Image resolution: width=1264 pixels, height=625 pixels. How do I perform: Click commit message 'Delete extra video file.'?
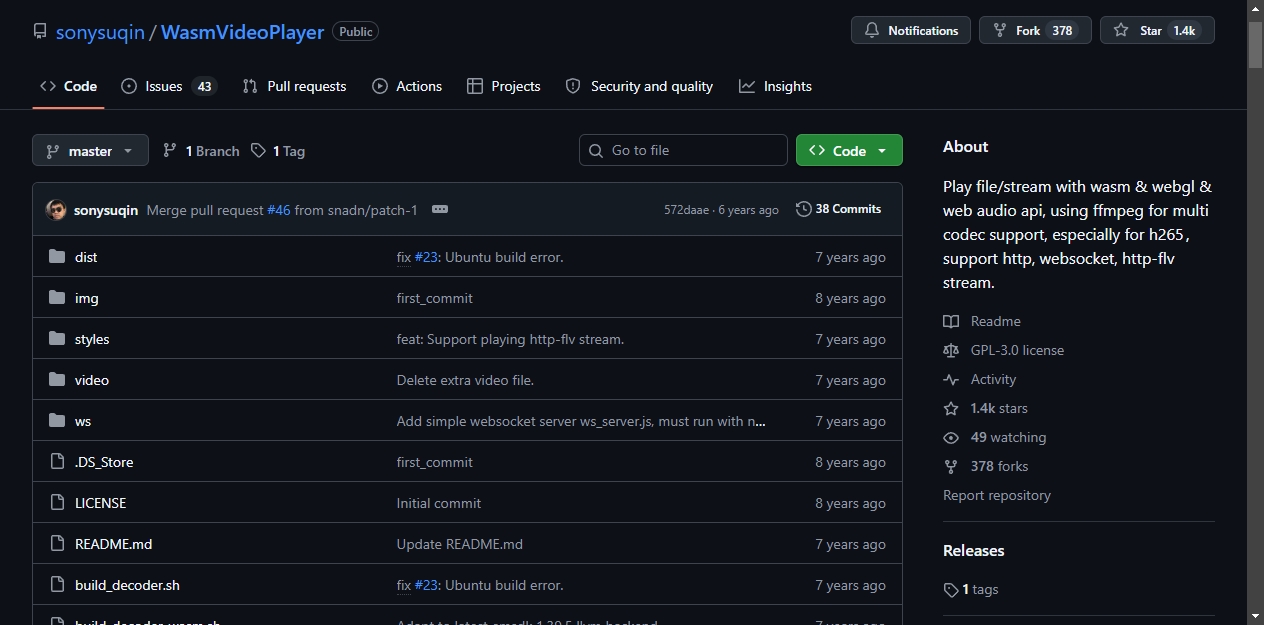click(465, 380)
